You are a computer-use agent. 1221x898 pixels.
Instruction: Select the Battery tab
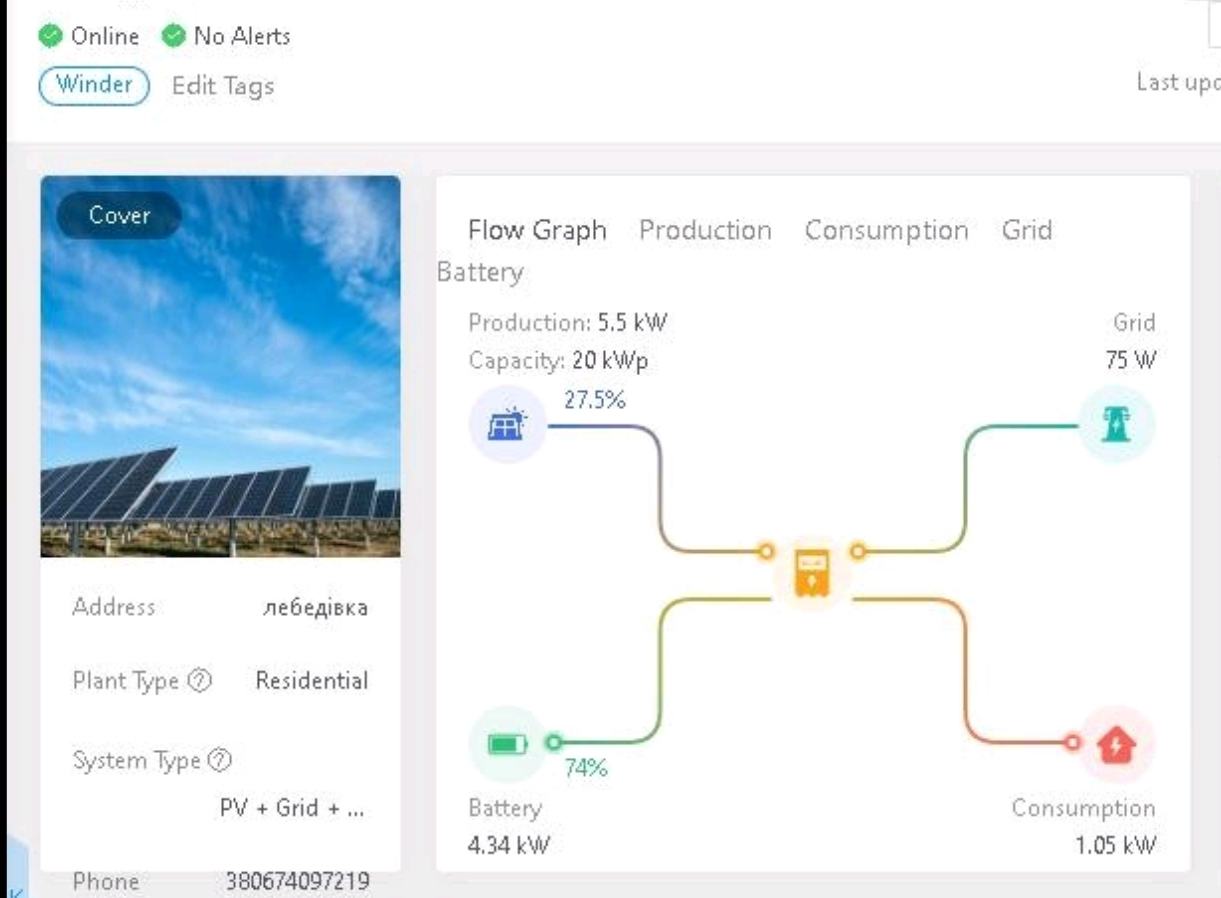coord(481,273)
